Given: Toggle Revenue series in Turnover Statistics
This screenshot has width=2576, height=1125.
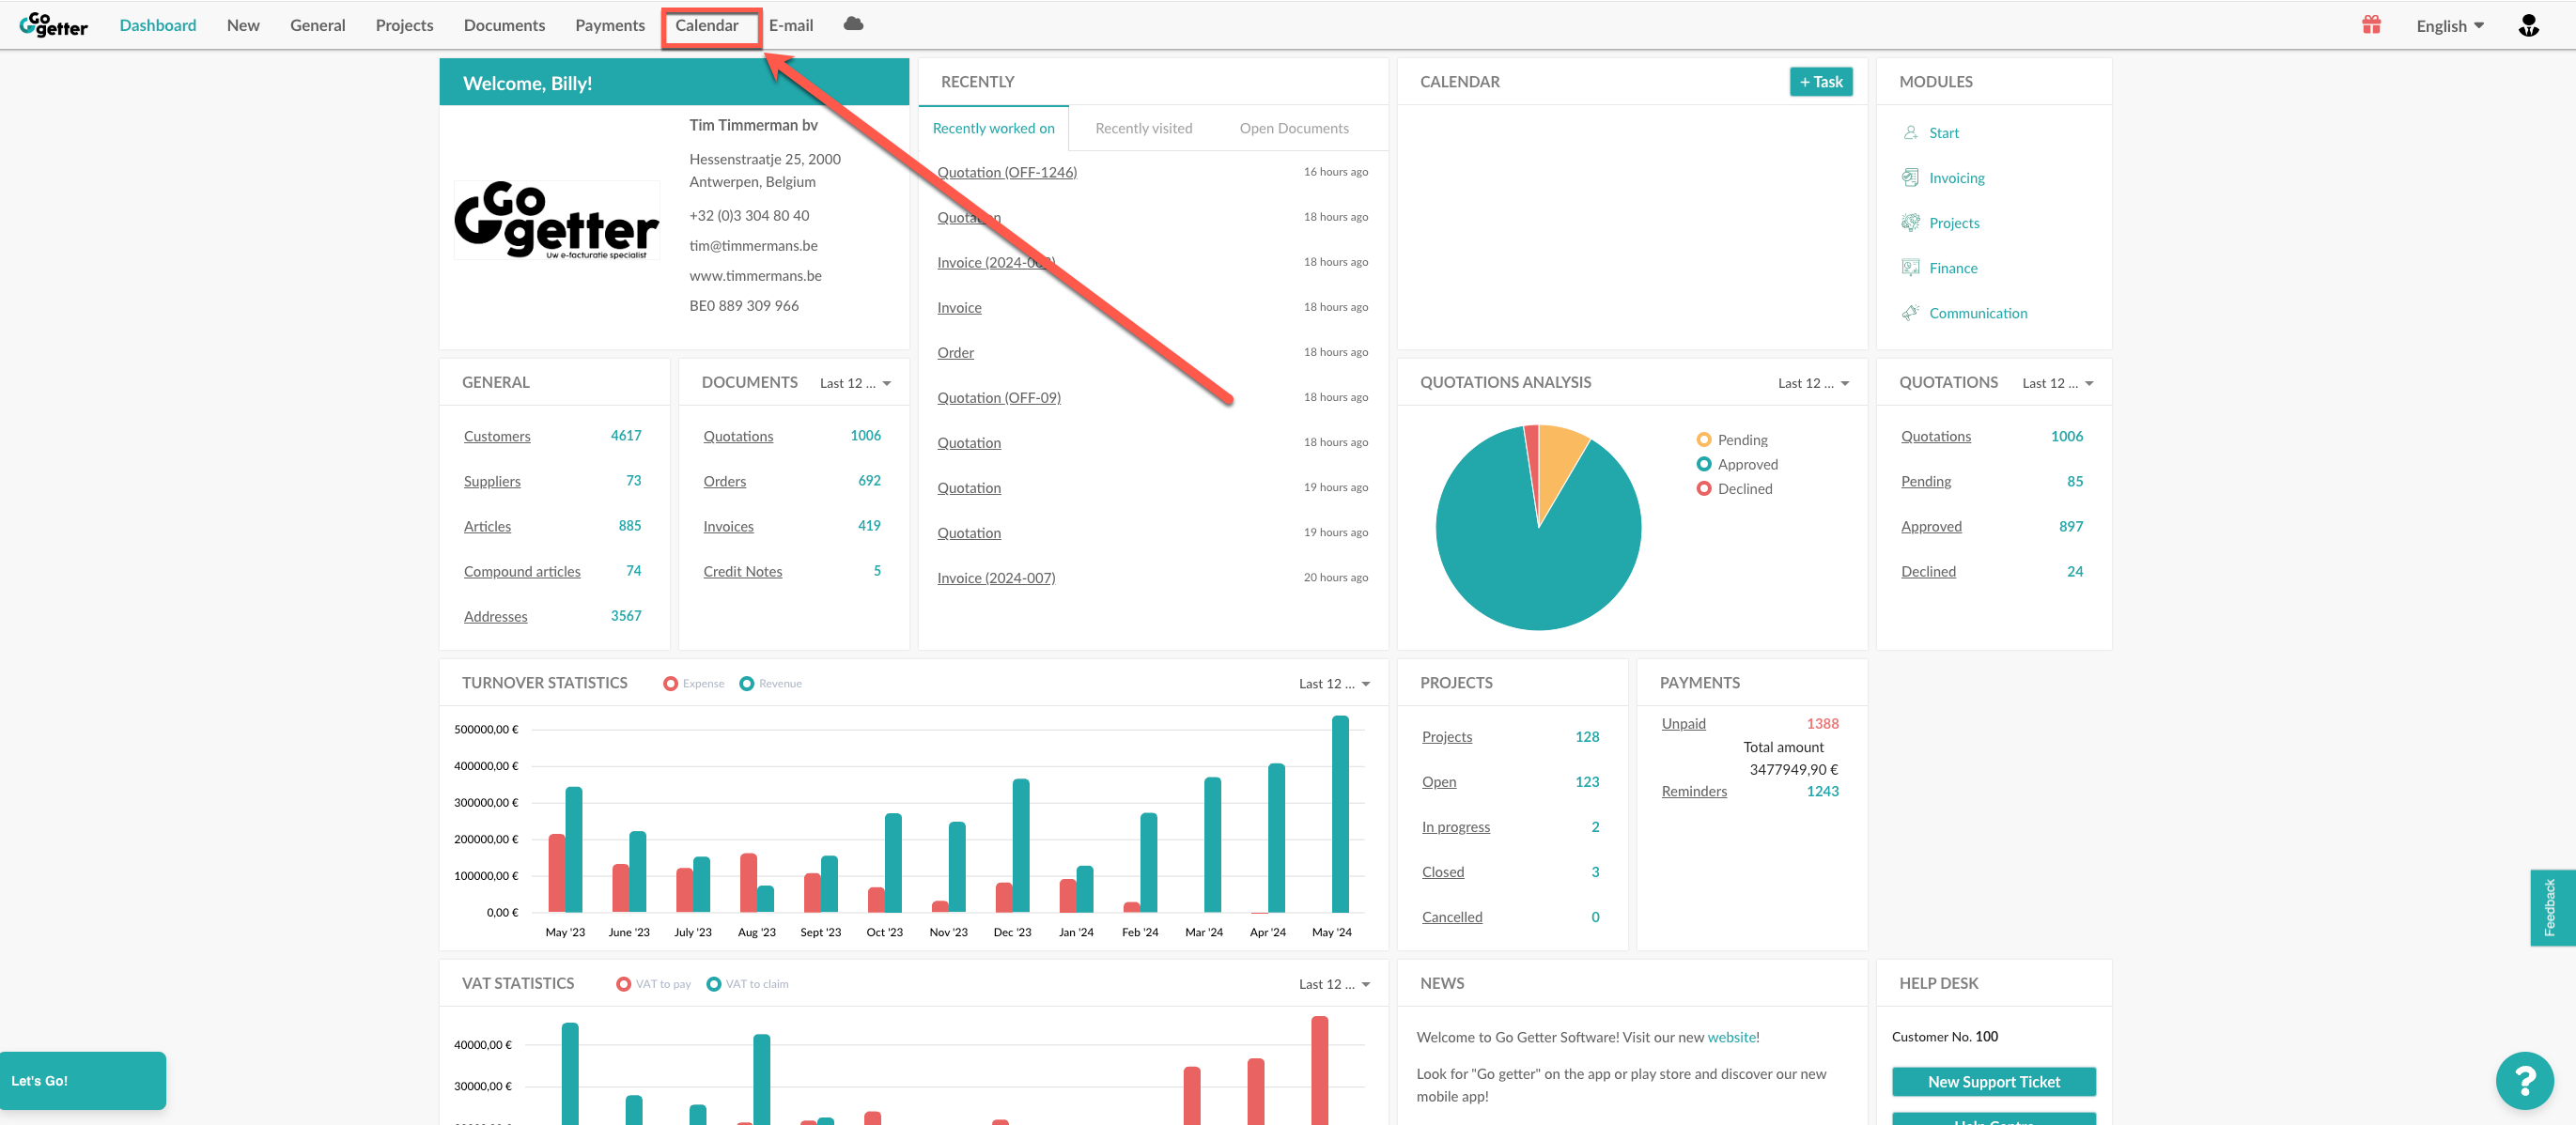Looking at the screenshot, I should (770, 684).
